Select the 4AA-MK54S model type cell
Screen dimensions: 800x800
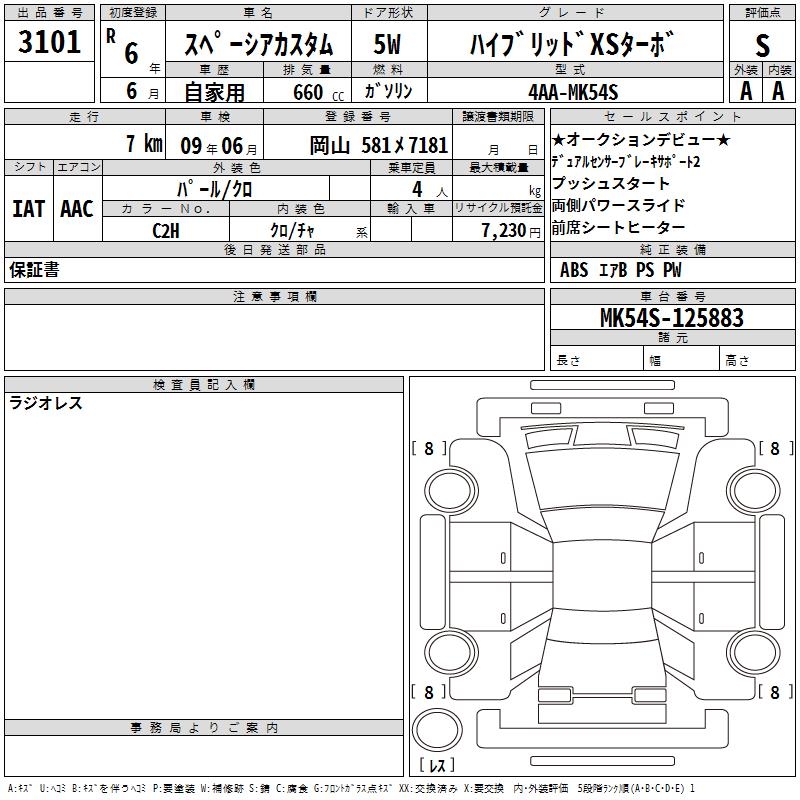(x=575, y=90)
